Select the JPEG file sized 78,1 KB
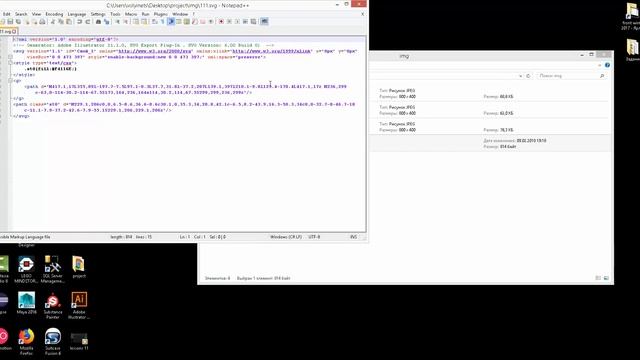This screenshot has height=360, width=640. click(x=491, y=127)
